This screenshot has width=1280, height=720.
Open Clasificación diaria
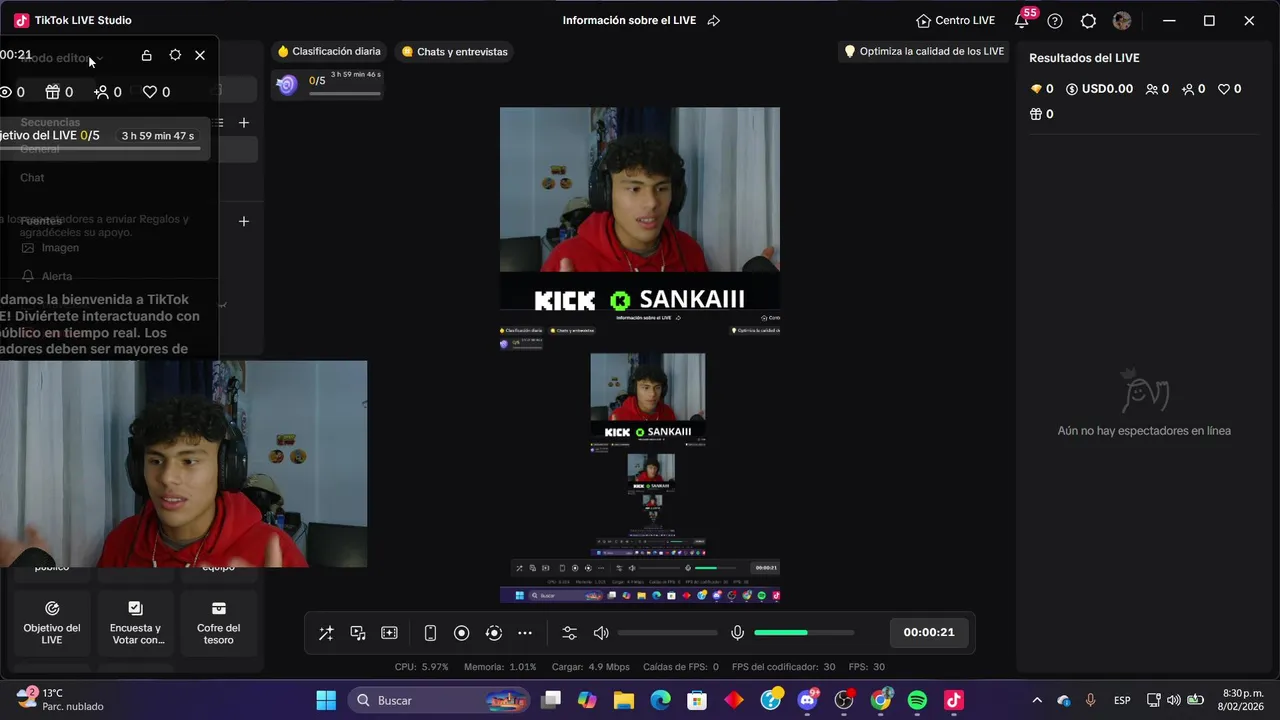point(329,52)
